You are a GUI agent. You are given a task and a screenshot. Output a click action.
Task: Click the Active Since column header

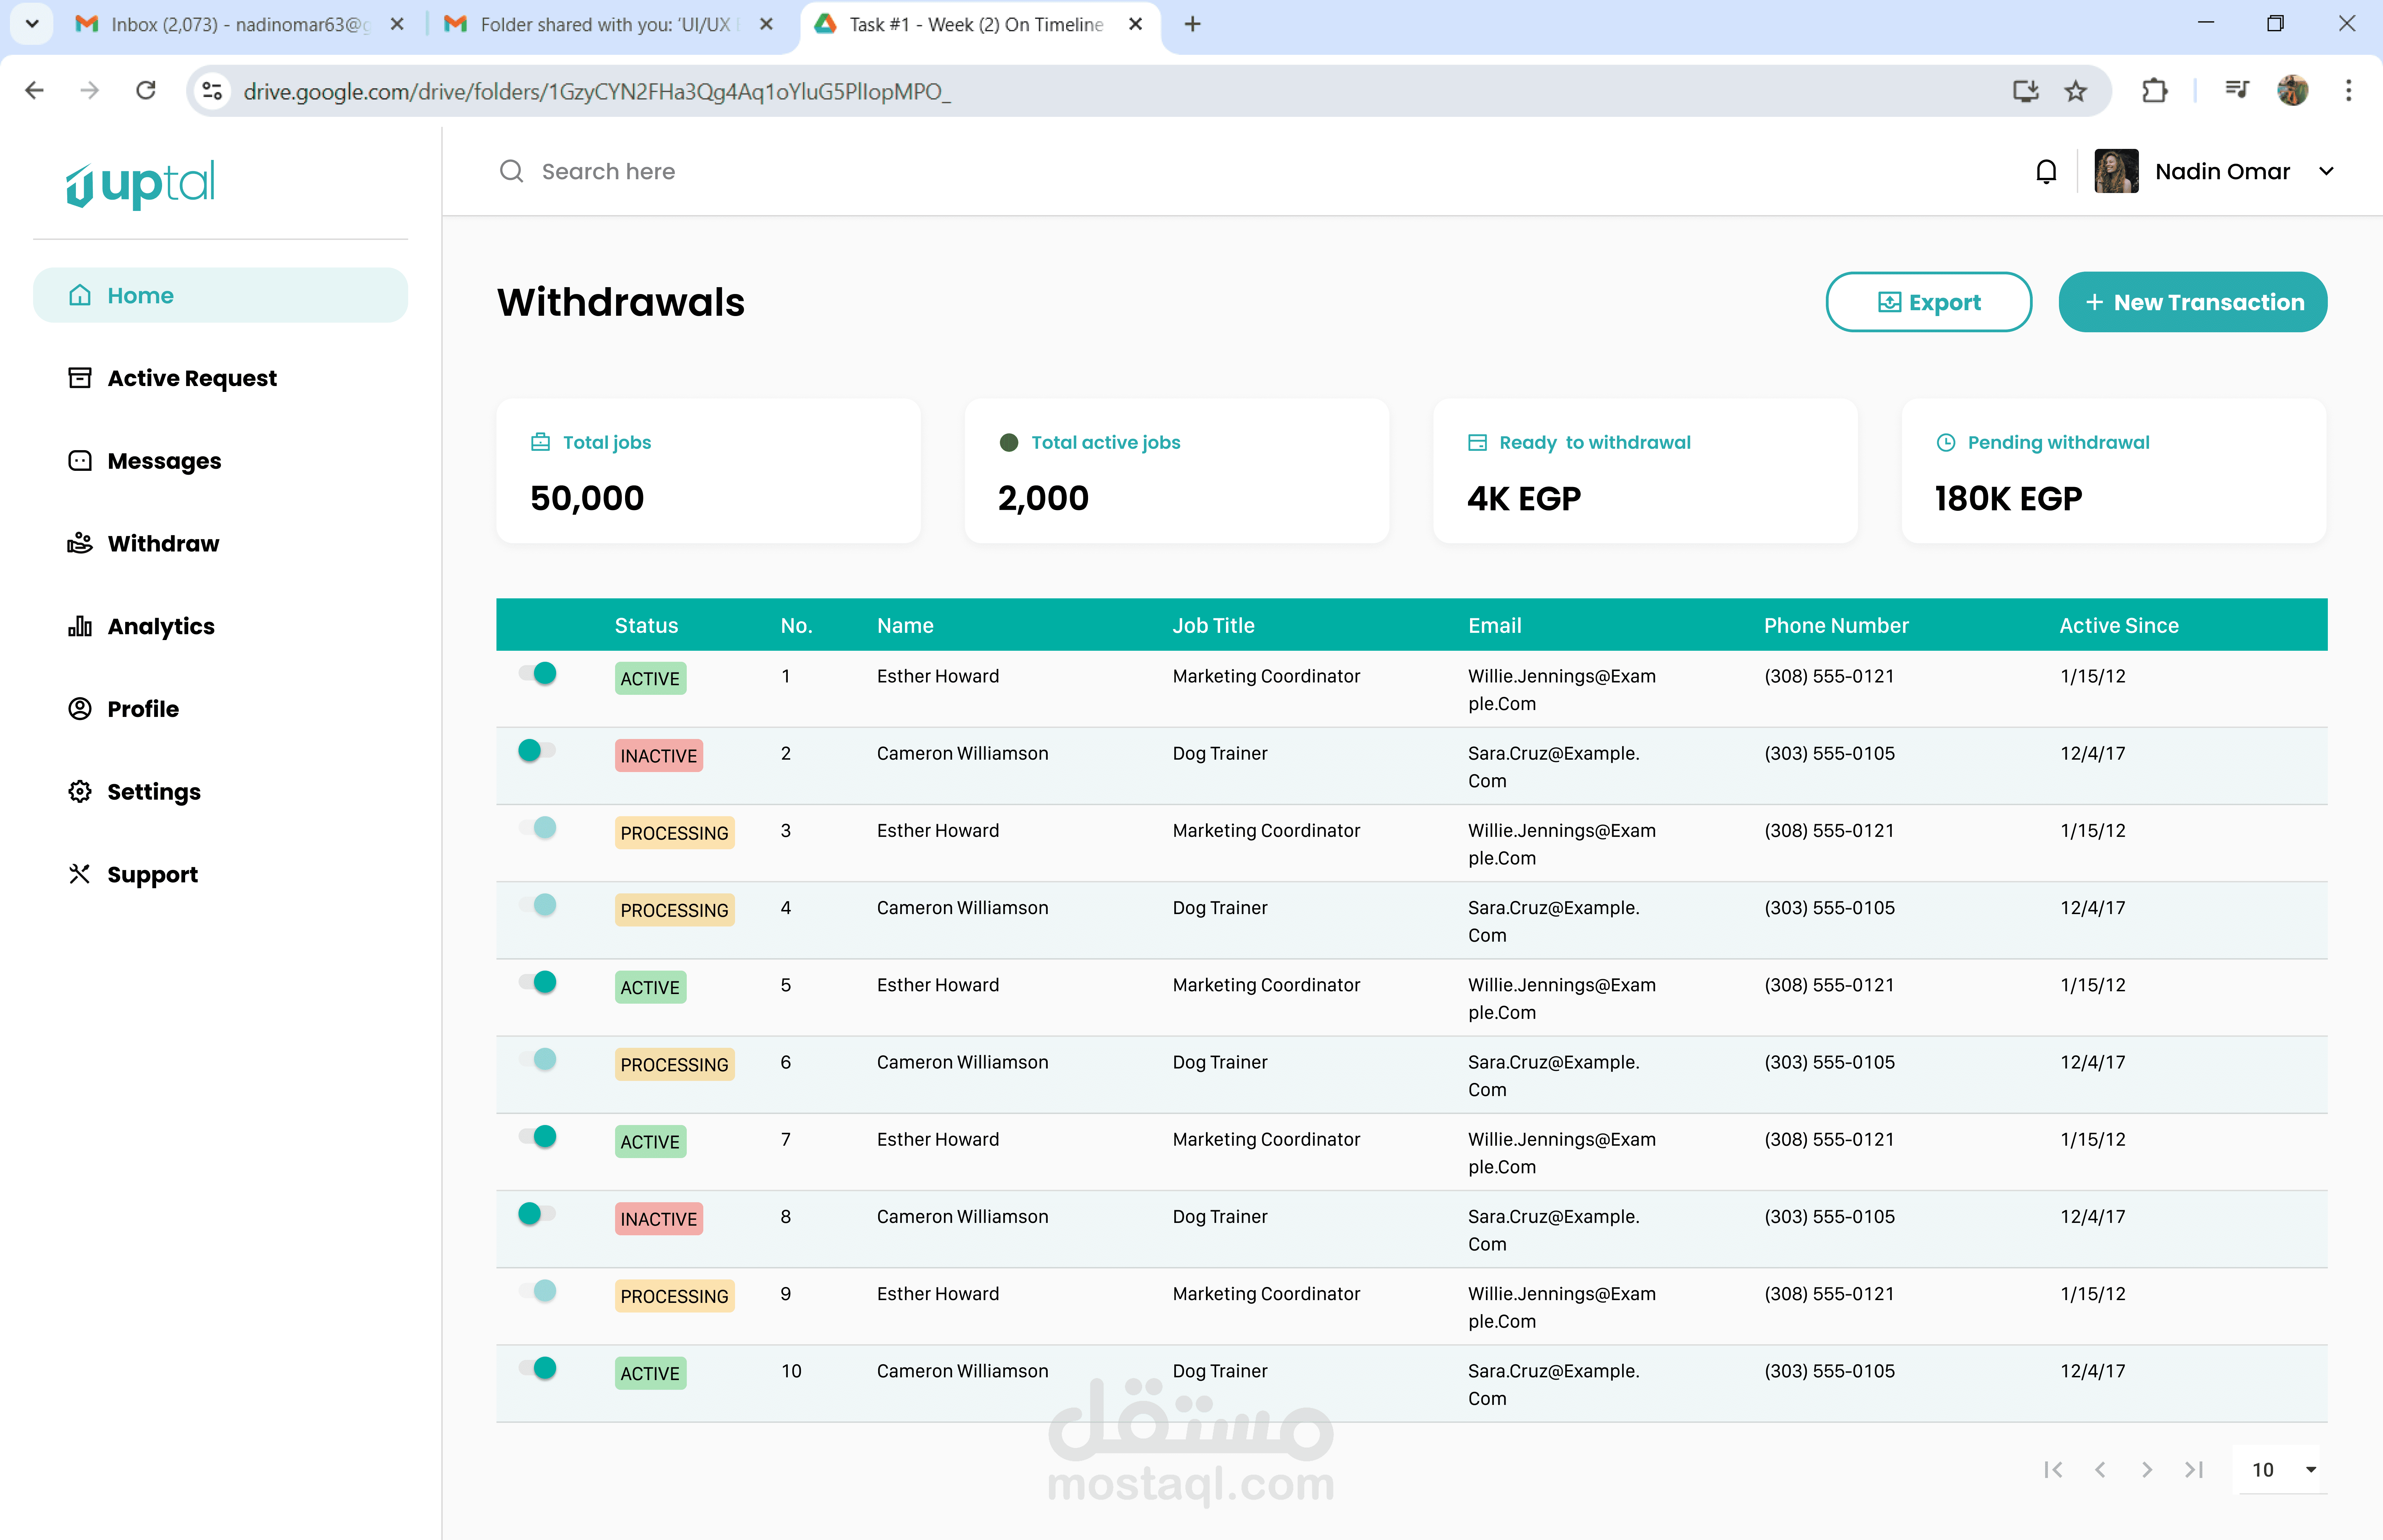[2119, 626]
